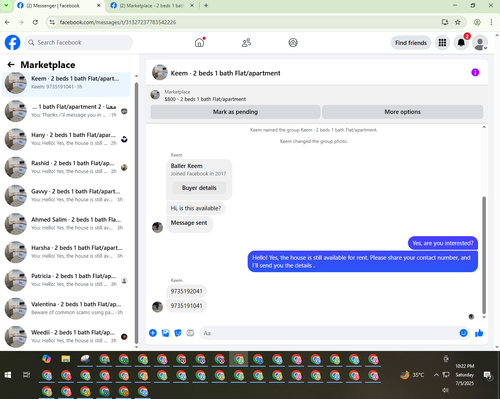
Task: Click the 9735191041 message bubble
Action: (187, 306)
